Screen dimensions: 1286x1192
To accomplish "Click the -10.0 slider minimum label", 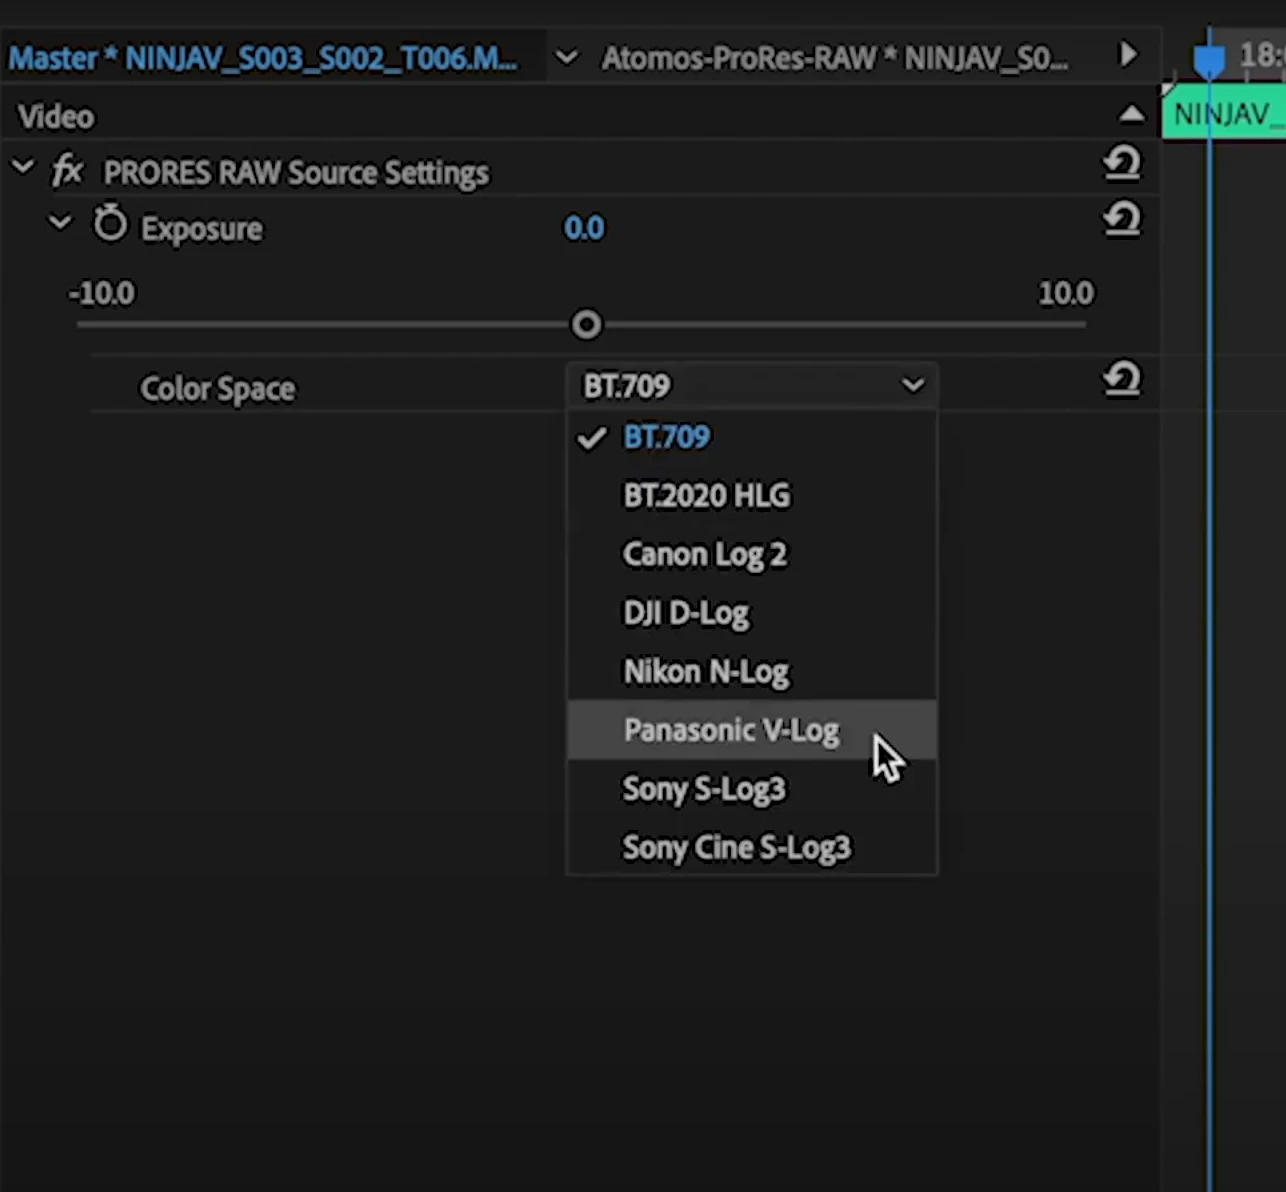I will 101,293.
